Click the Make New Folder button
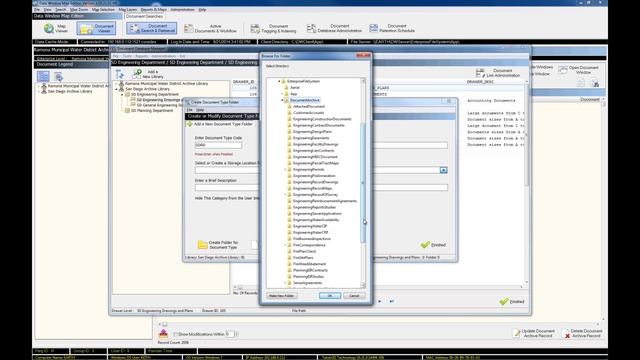Screen dimensions: 640x360 click(x=282, y=296)
